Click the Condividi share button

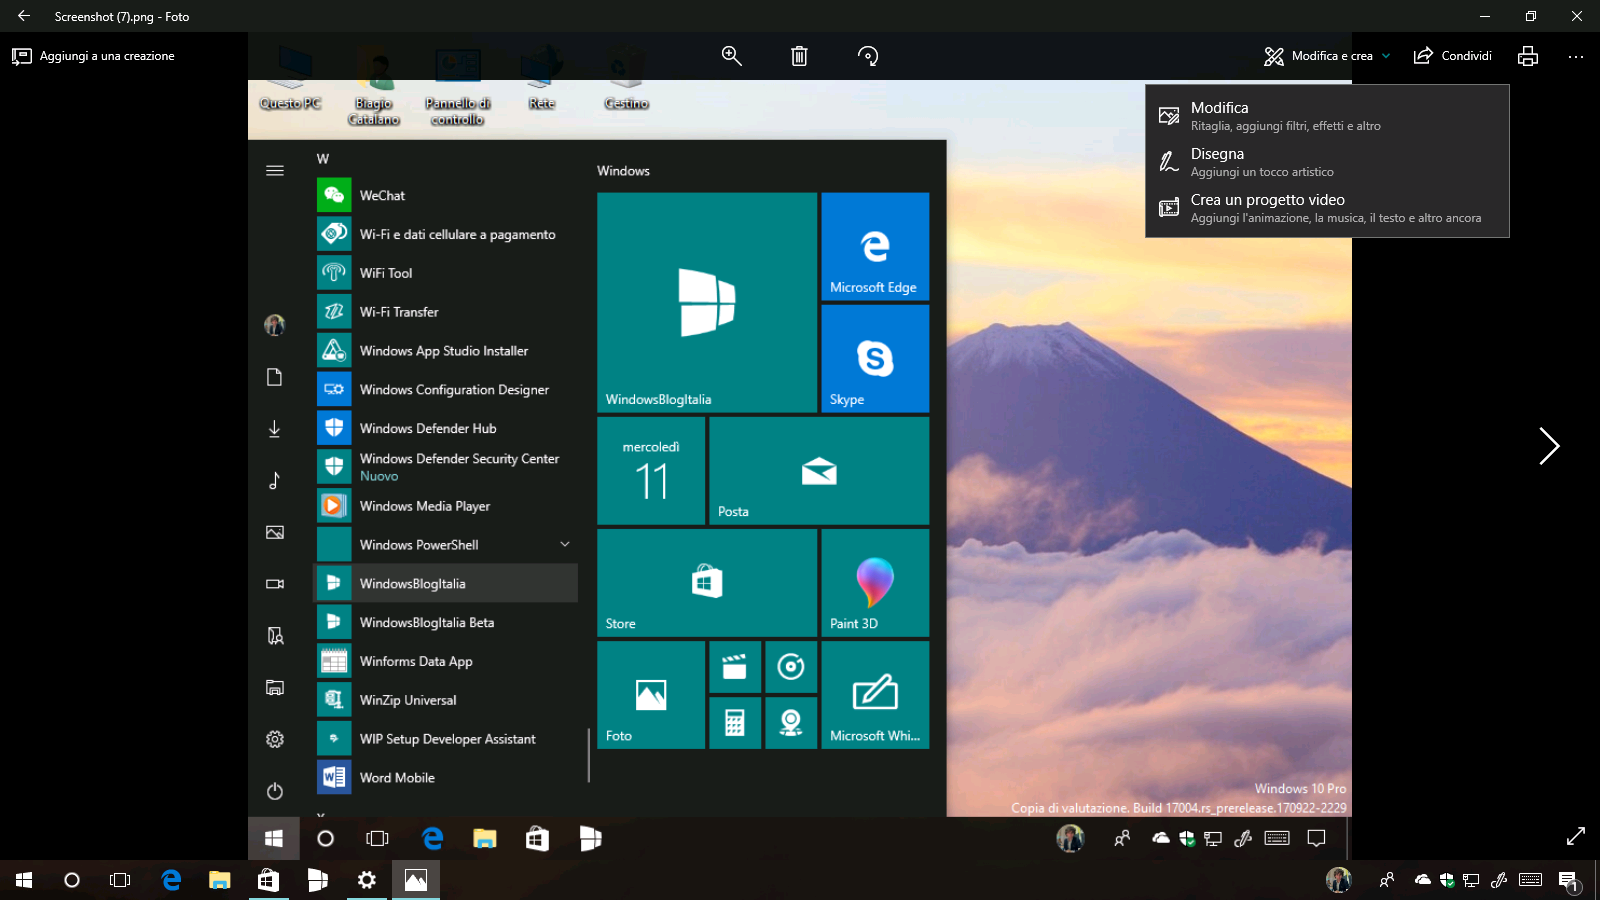tap(1452, 56)
